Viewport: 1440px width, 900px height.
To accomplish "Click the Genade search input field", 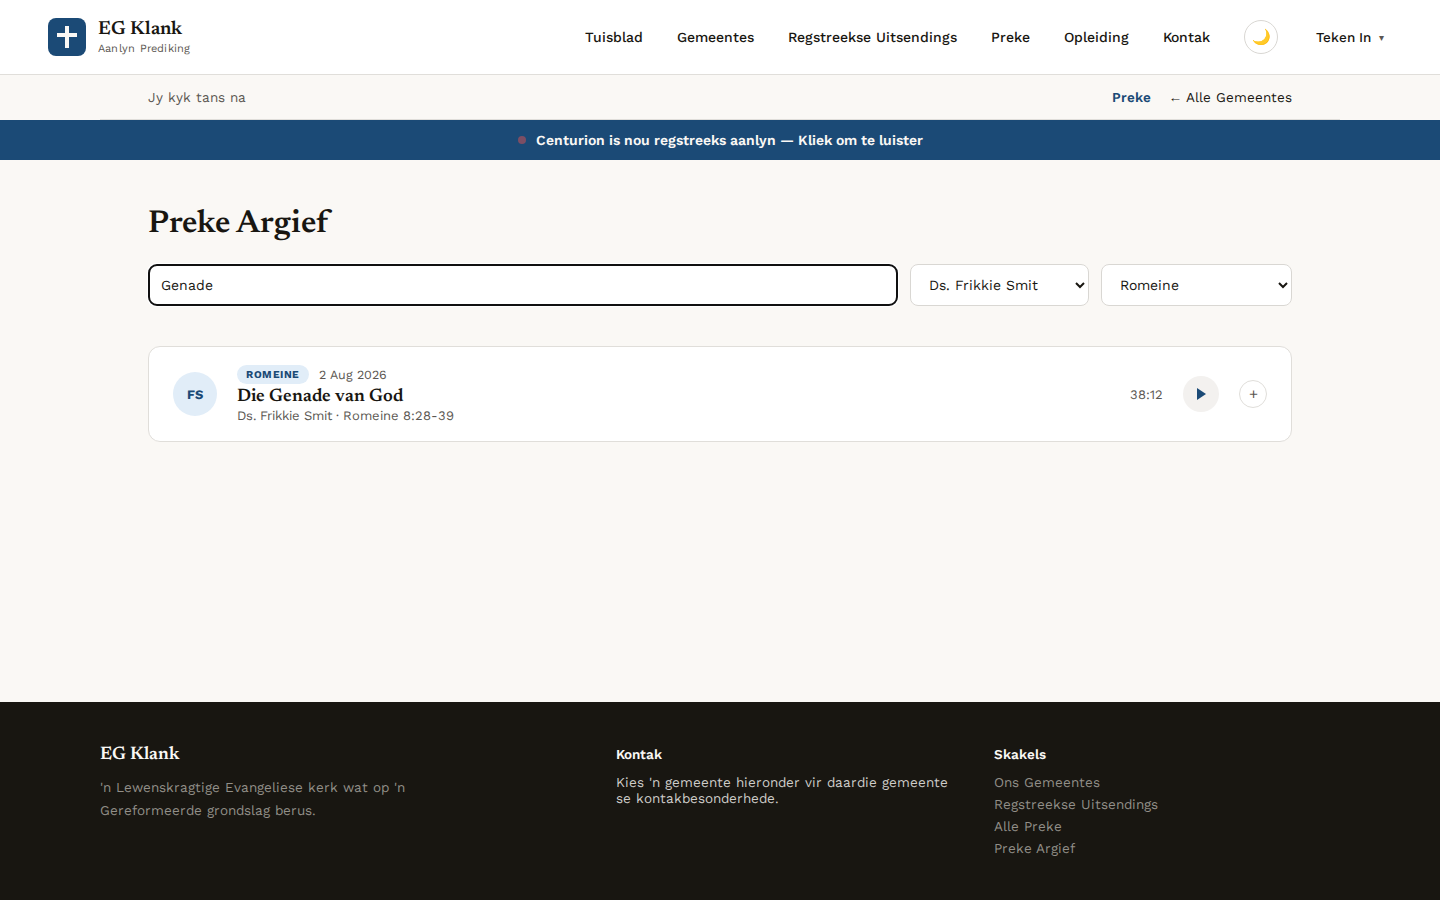I will click(x=523, y=285).
